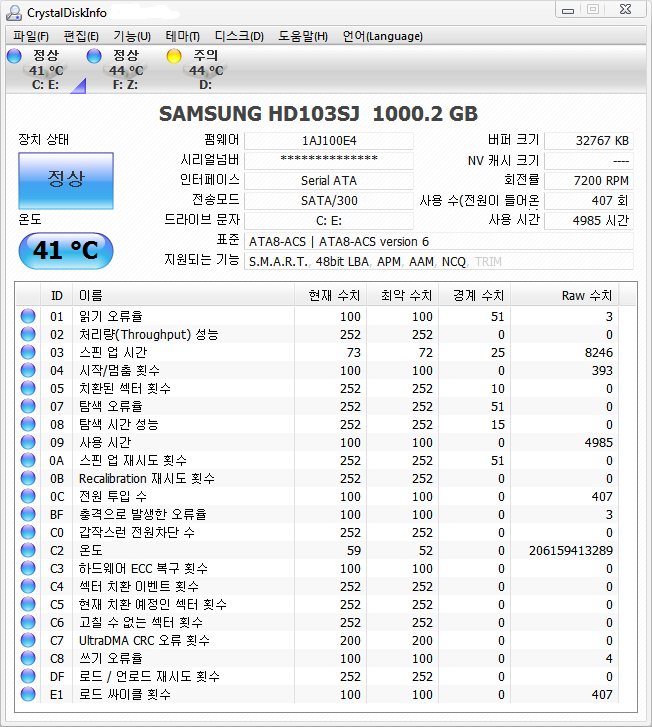The width and height of the screenshot is (652, 727).
Task: Click status orb of BF 충격으로 발생한 오류율
Action: 28,514
